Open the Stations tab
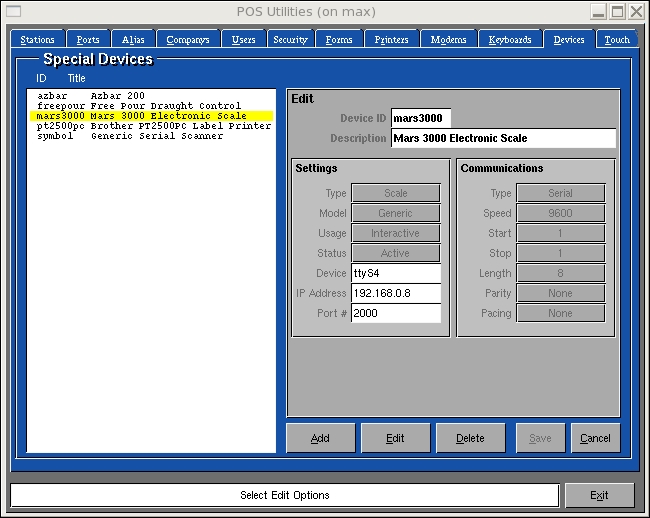The height and width of the screenshot is (518, 650). point(37,40)
